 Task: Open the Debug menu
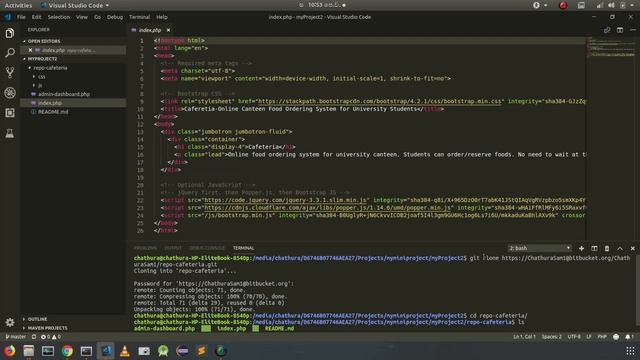coord(115,17)
